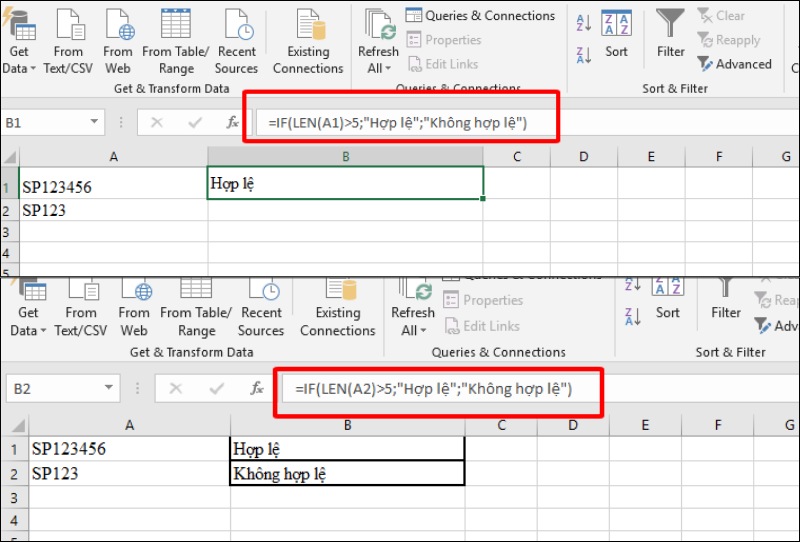Open Recent Sources in the upper ribbon

(x=237, y=24)
